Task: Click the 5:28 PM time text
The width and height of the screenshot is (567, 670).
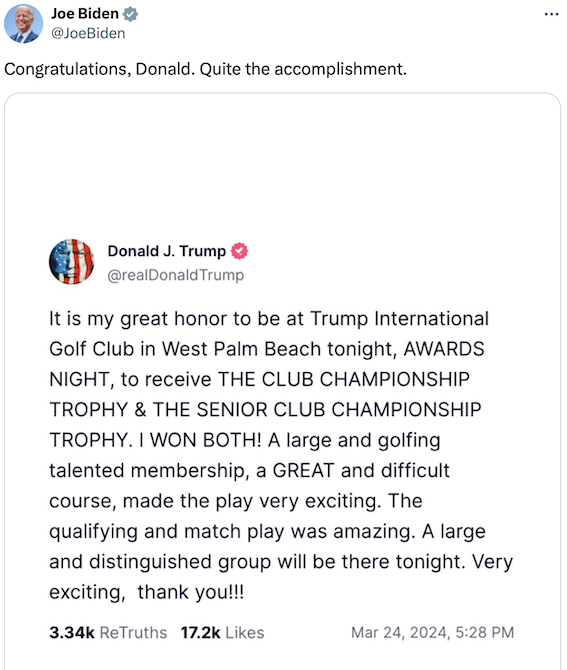Action: [485, 632]
